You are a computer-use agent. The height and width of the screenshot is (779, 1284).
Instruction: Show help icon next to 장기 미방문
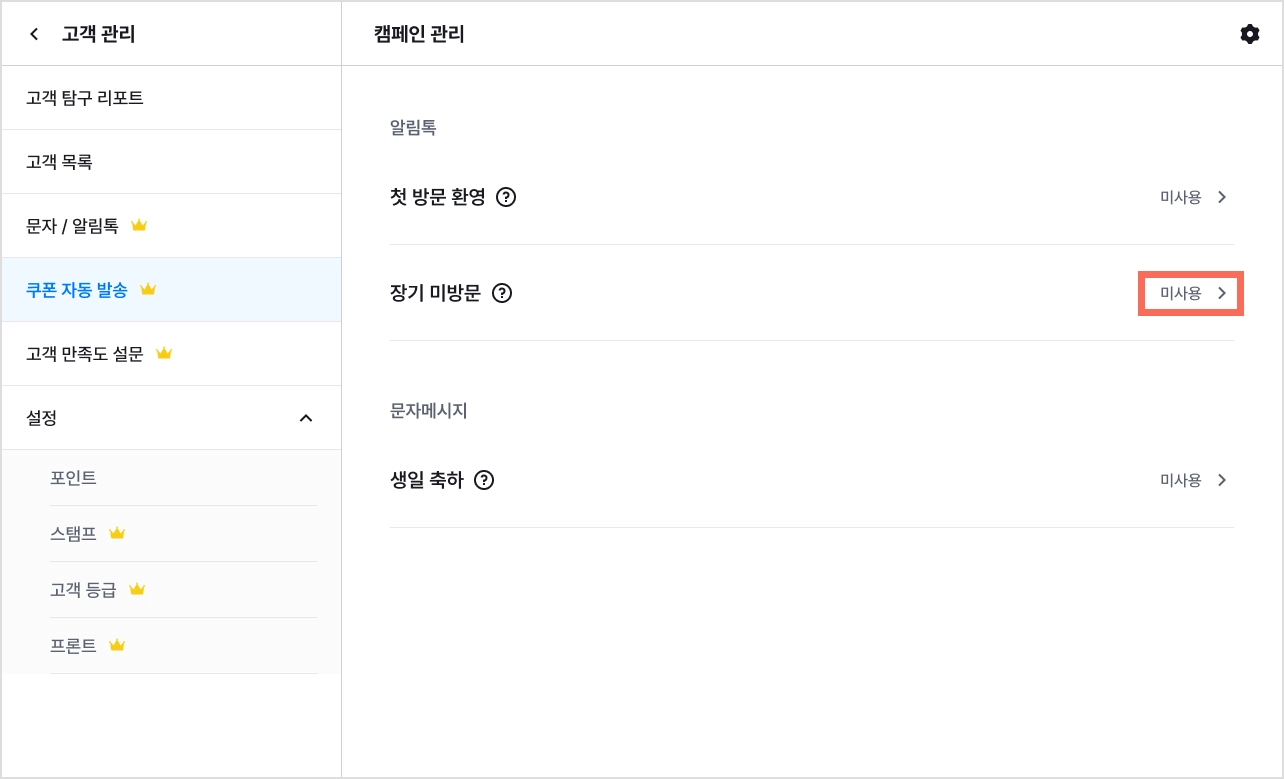(502, 293)
